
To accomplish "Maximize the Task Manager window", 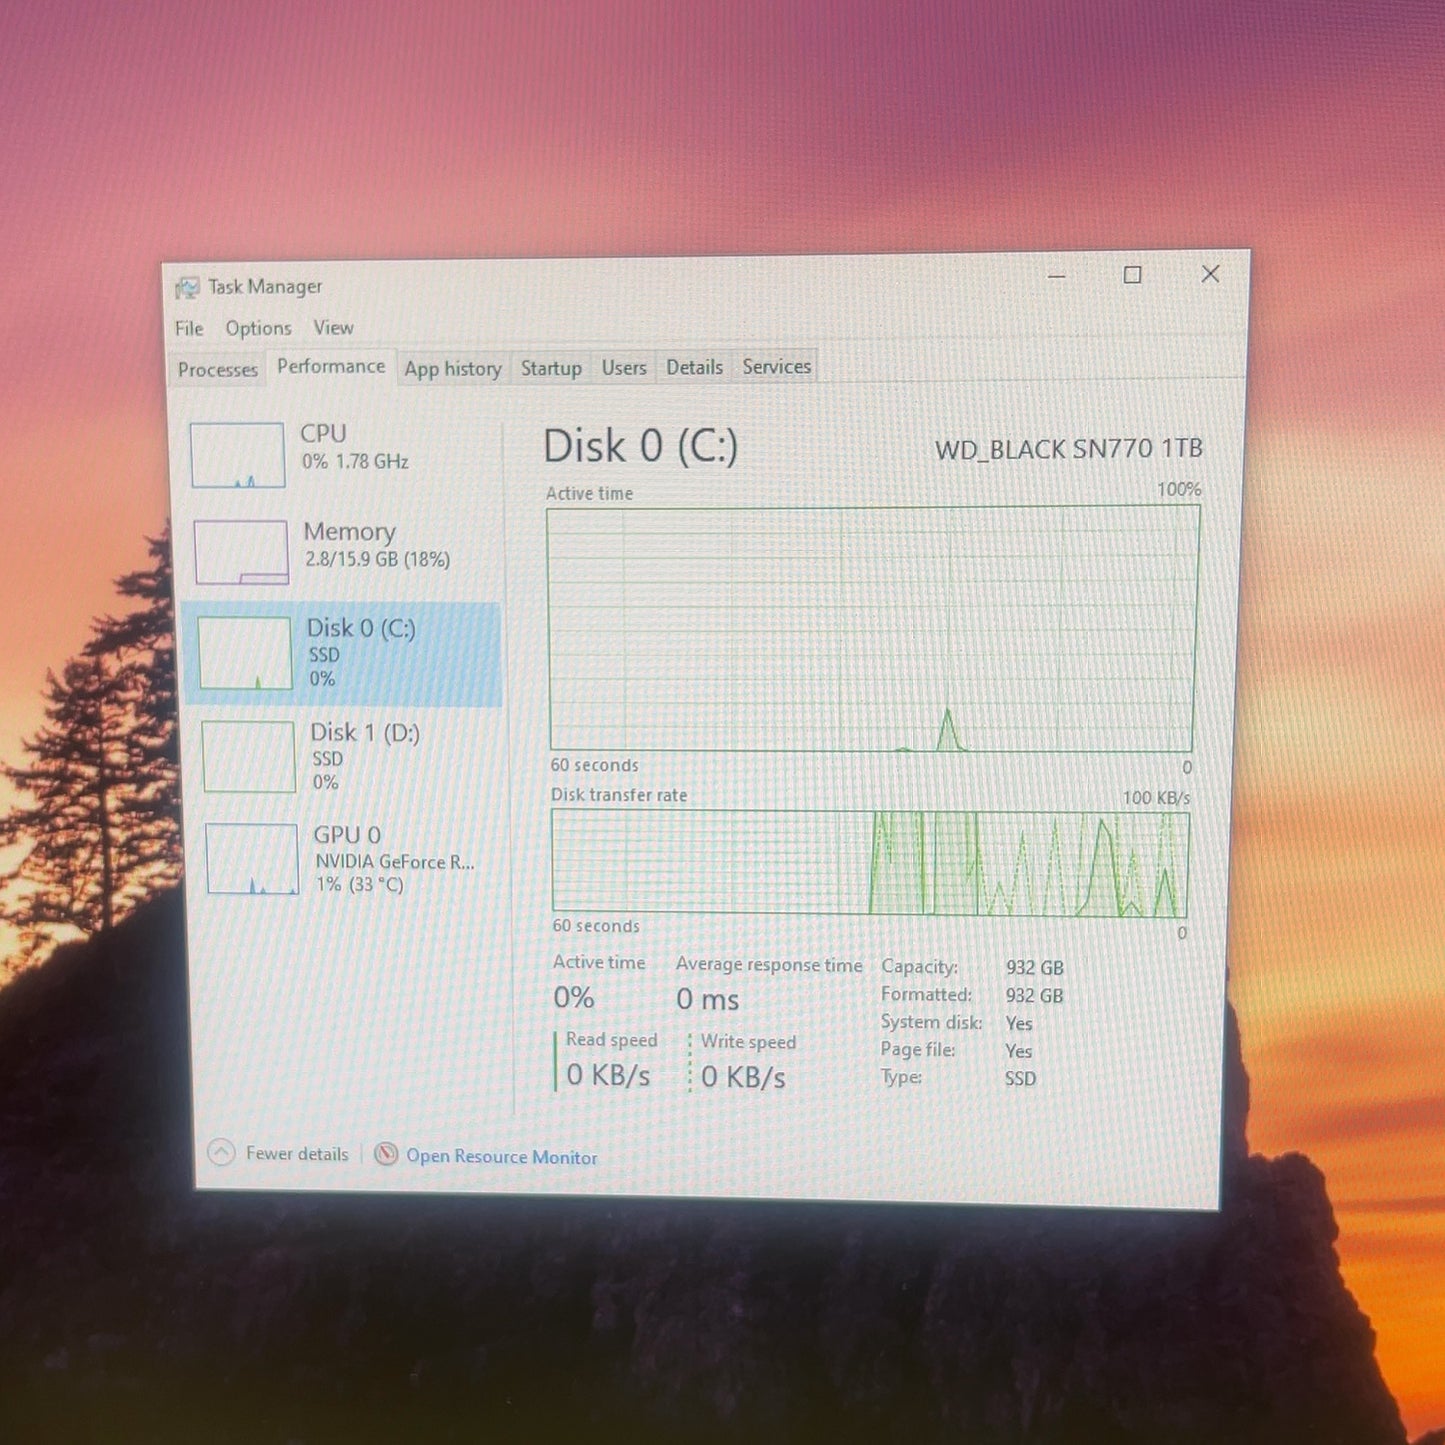I will click(1132, 275).
